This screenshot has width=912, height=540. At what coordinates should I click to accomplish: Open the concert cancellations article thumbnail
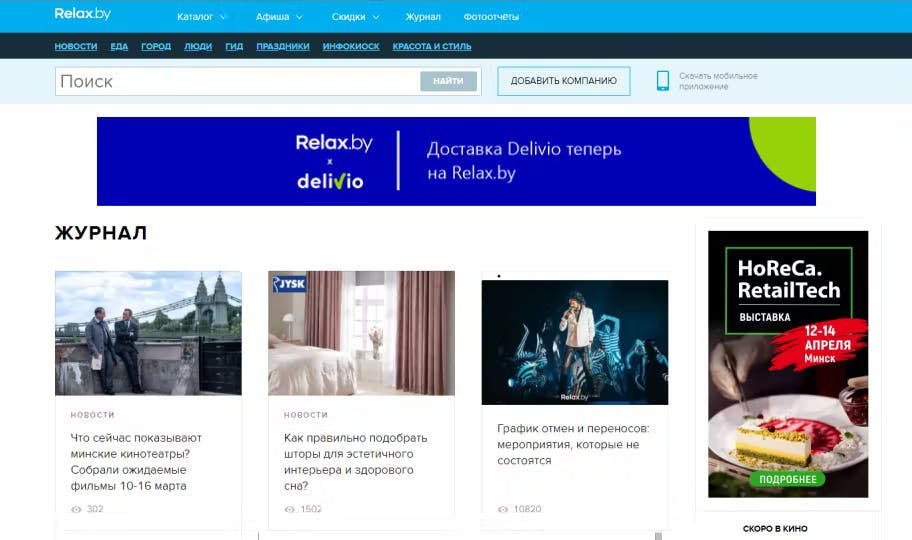575,342
